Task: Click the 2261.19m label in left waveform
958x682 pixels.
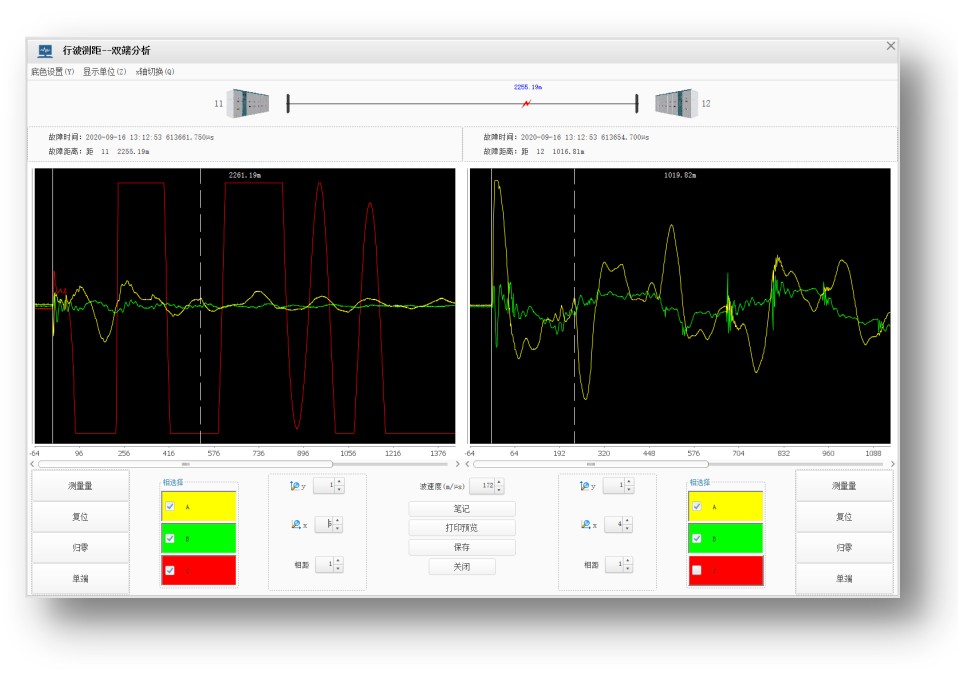Action: point(245,175)
